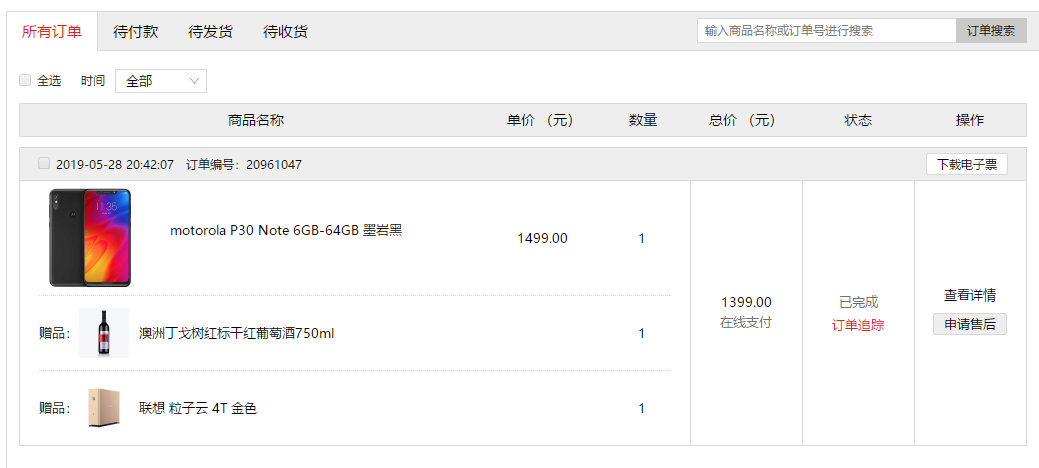Open the 时间 dropdown showing 全部
This screenshot has width=1039, height=468.
tap(161, 81)
